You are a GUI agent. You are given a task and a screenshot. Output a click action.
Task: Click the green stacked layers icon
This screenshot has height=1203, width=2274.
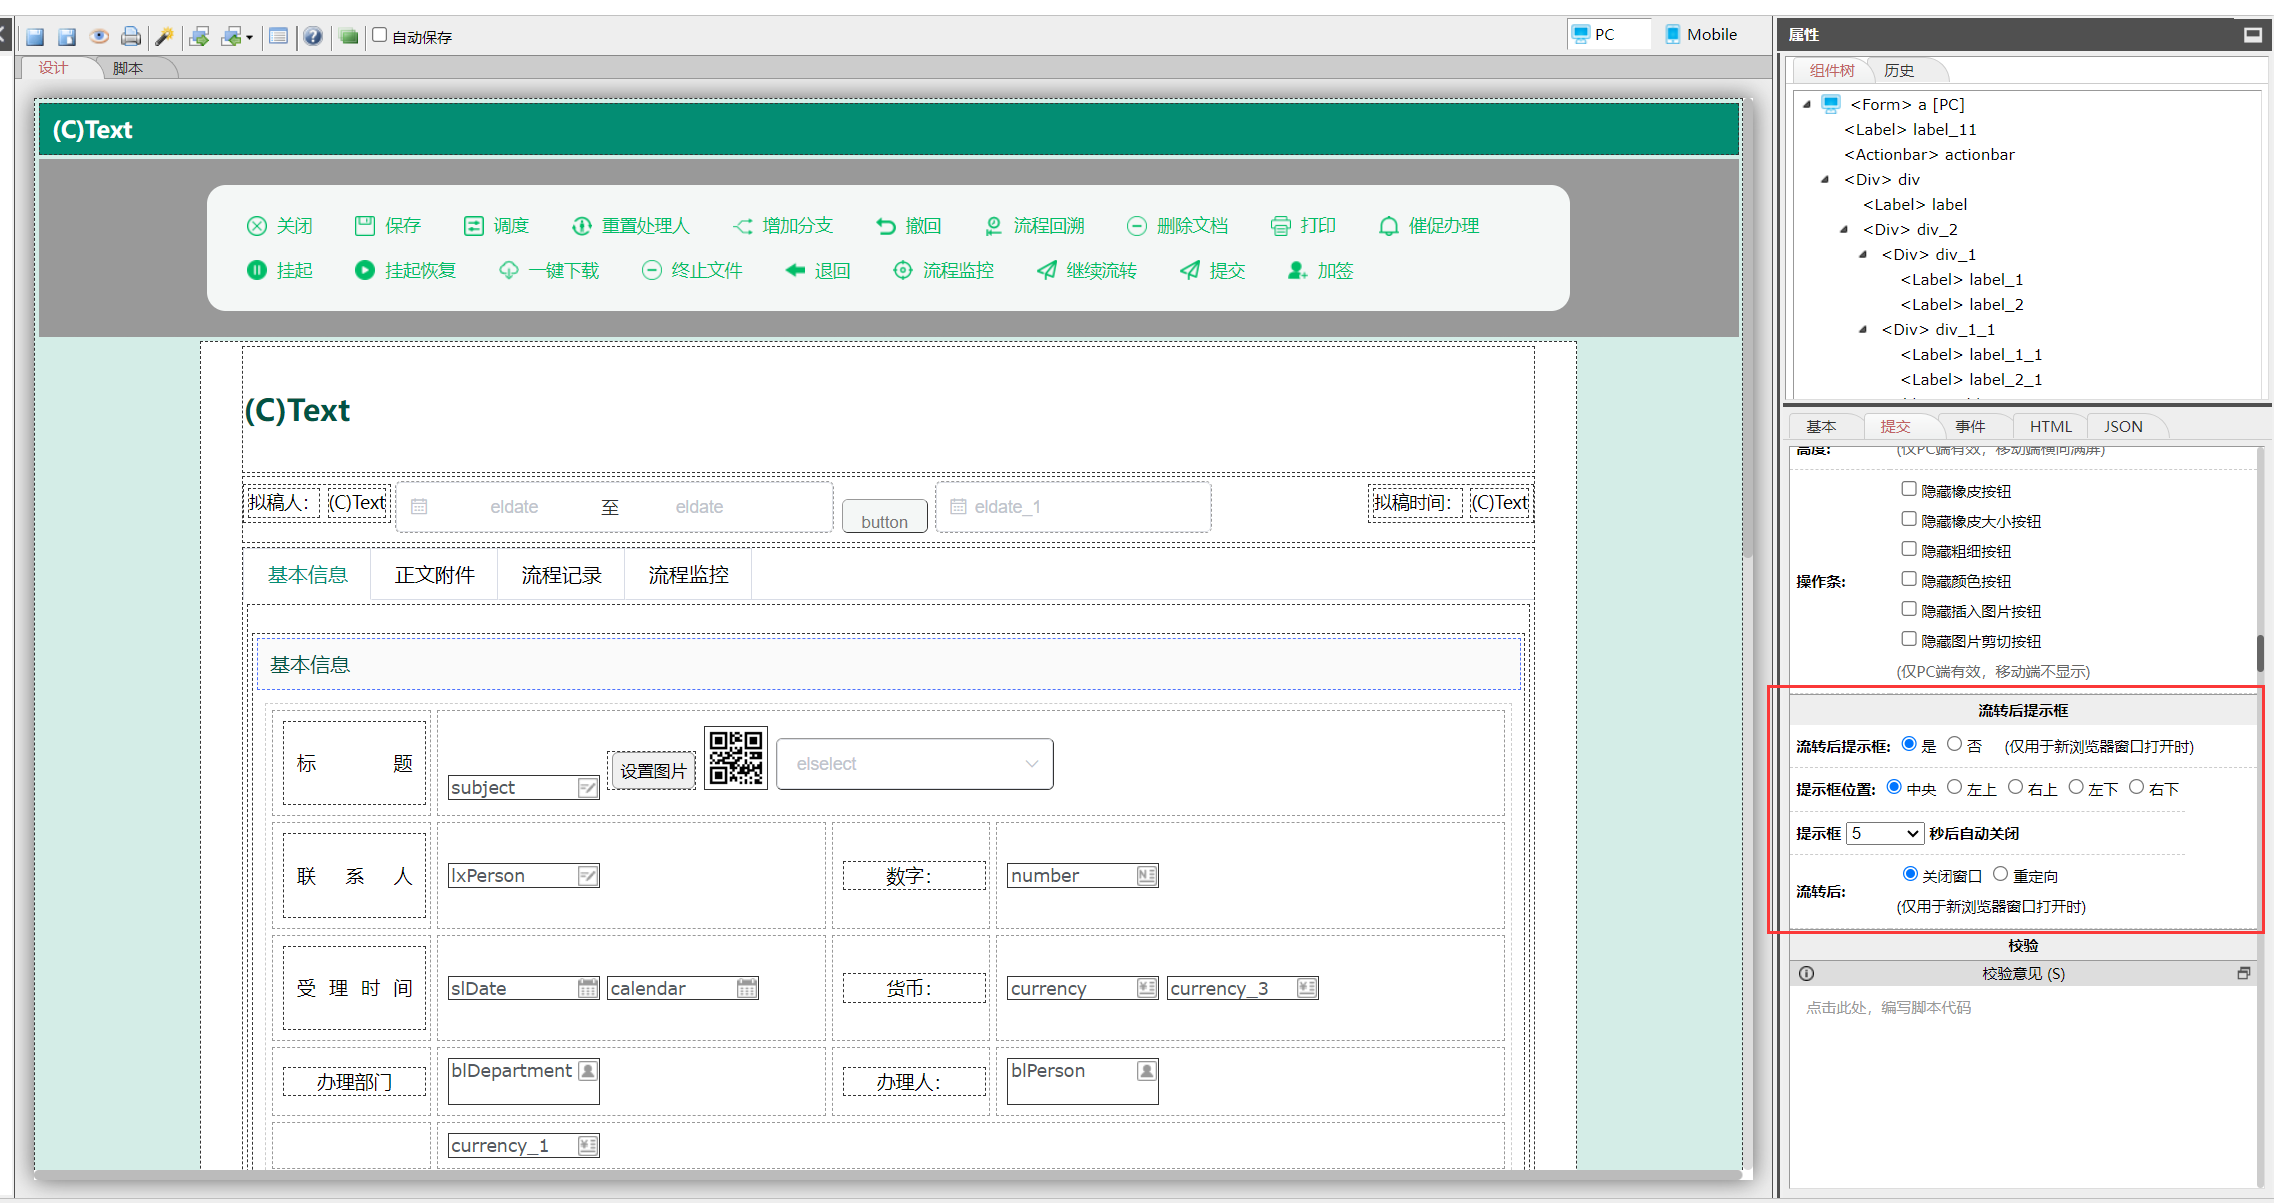click(x=348, y=37)
